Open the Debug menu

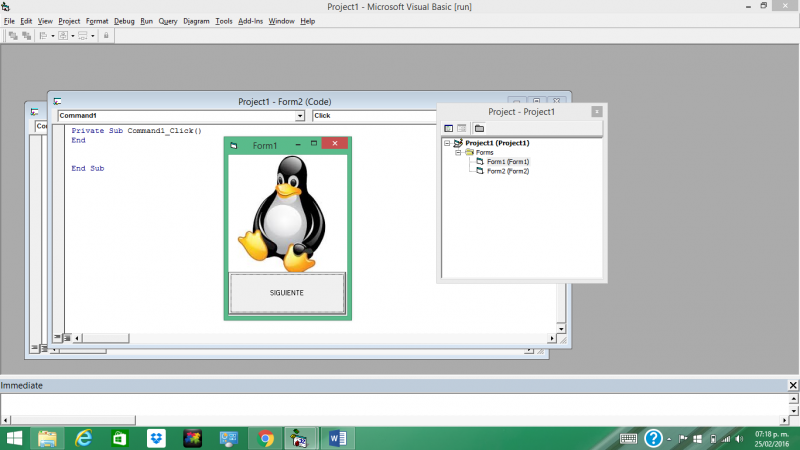tap(124, 21)
